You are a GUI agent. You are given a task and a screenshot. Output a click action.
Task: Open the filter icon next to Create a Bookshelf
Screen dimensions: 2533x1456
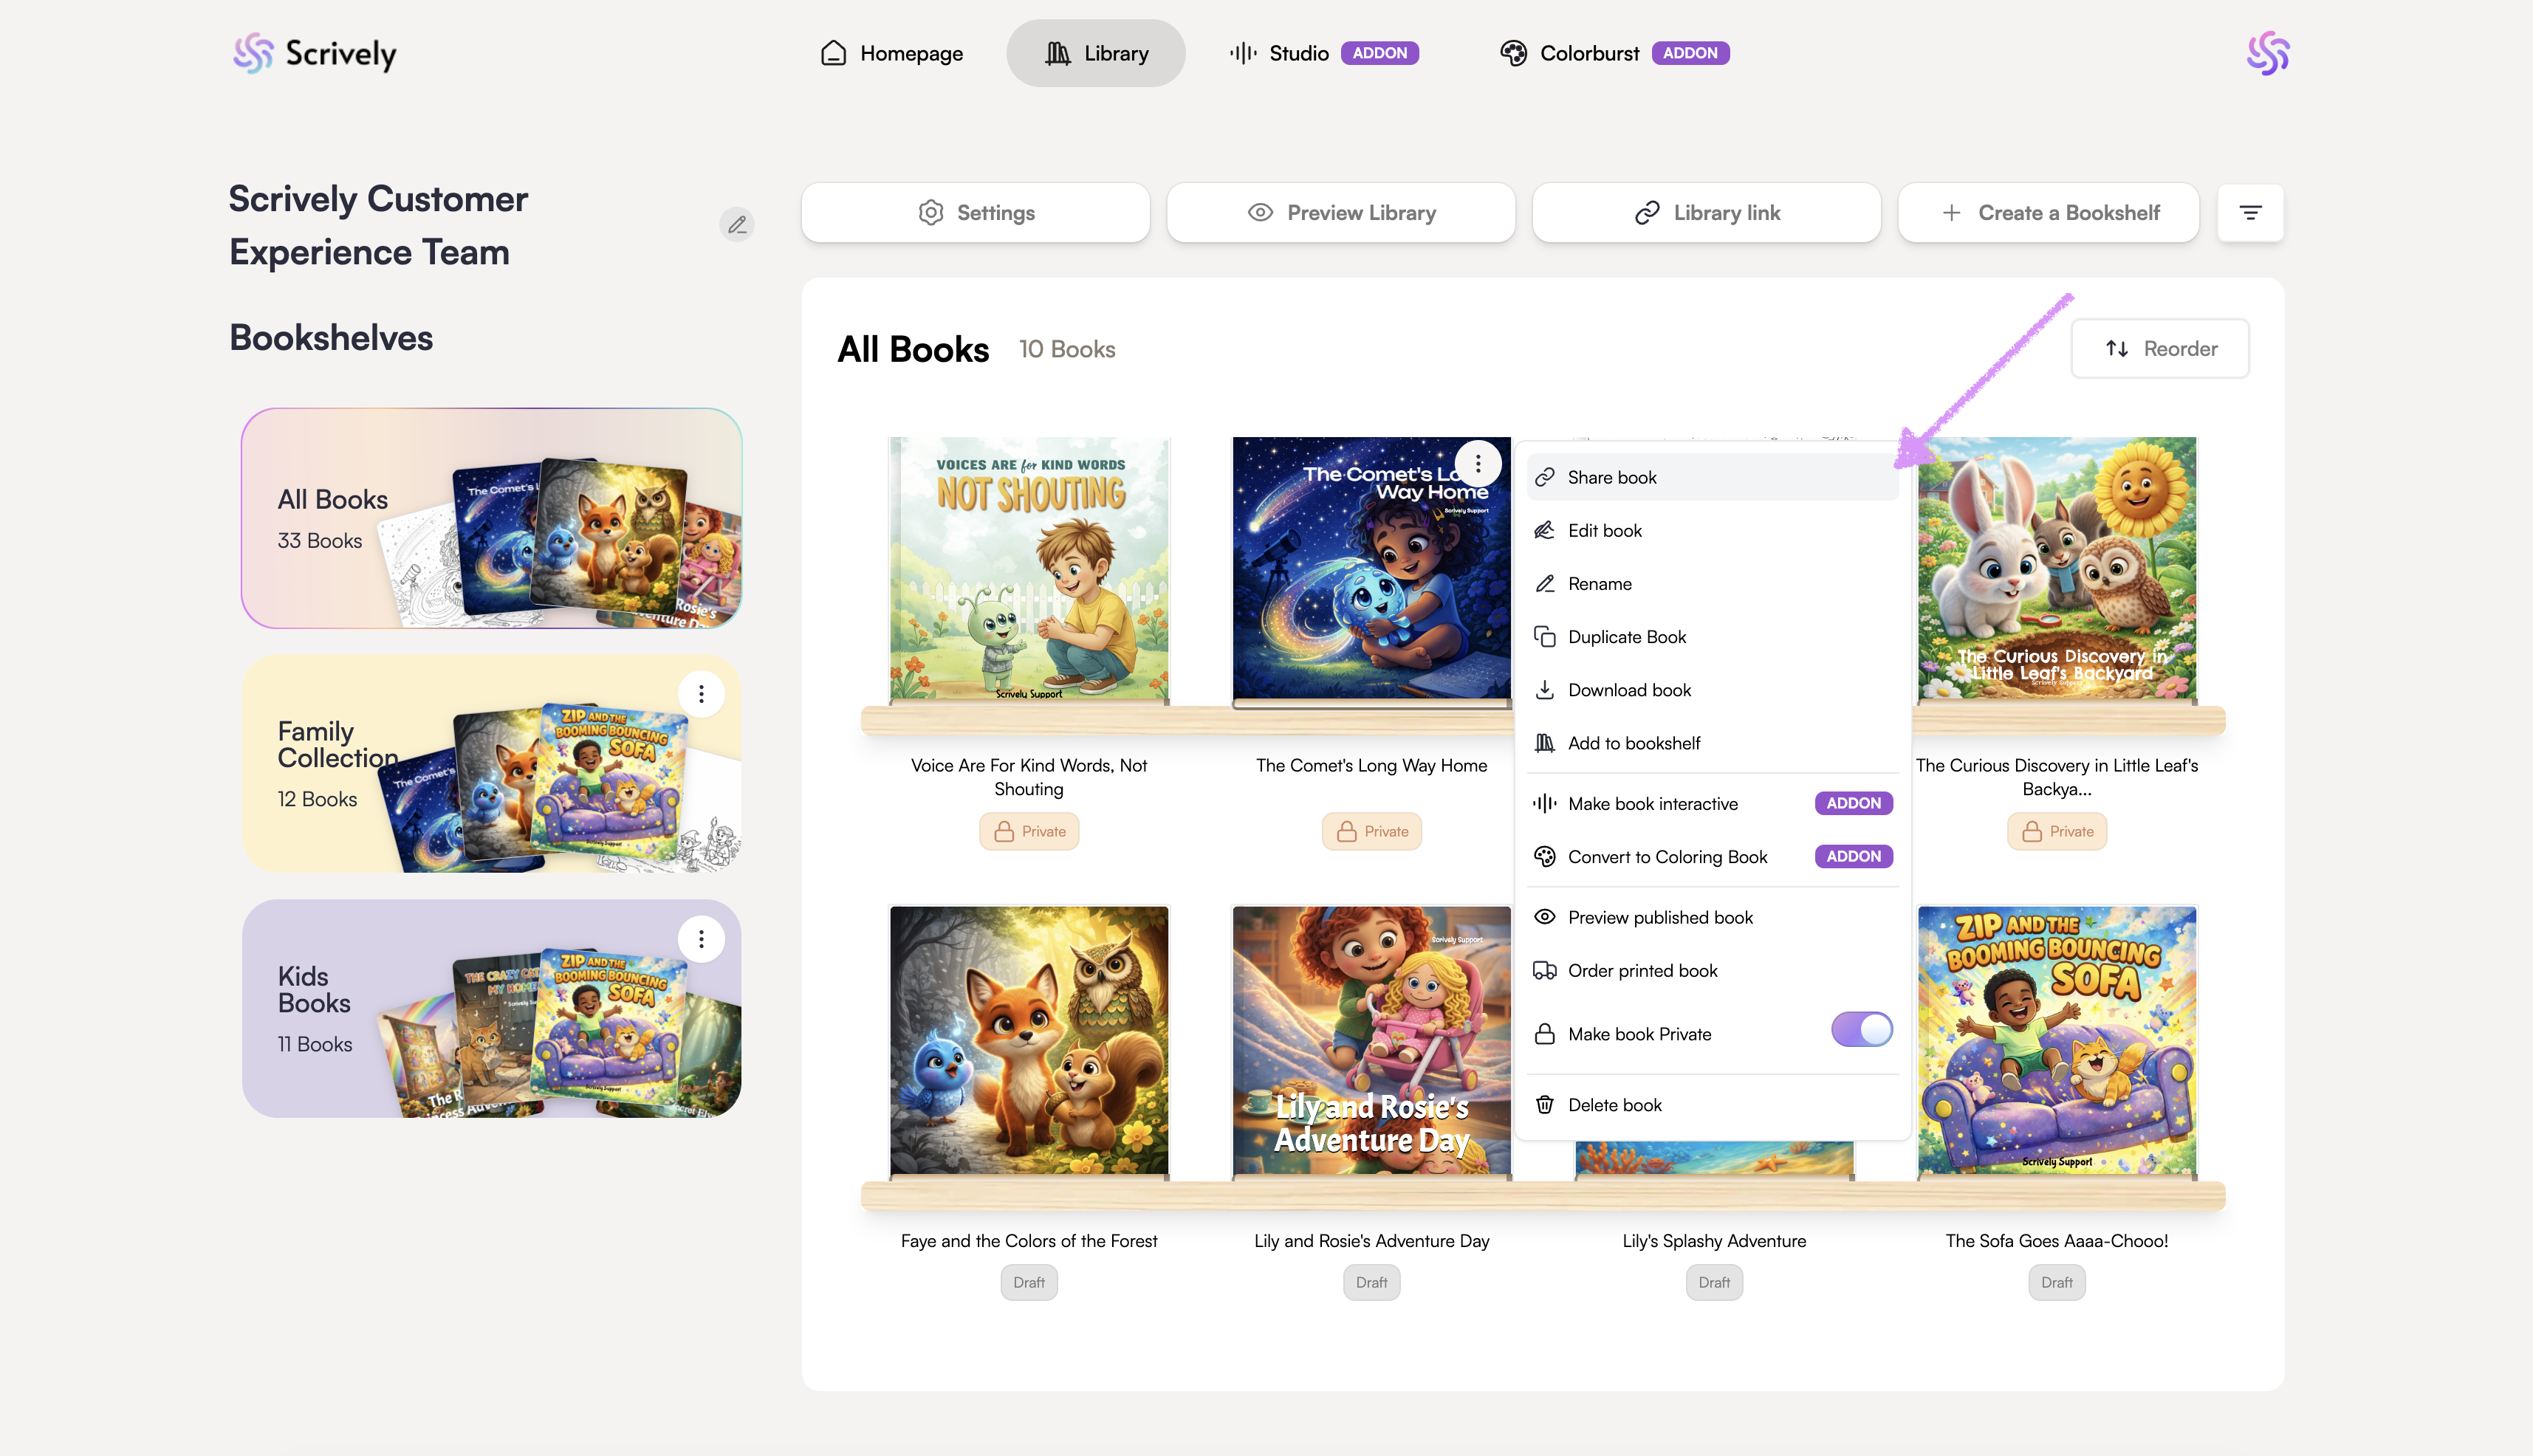coord(2250,212)
